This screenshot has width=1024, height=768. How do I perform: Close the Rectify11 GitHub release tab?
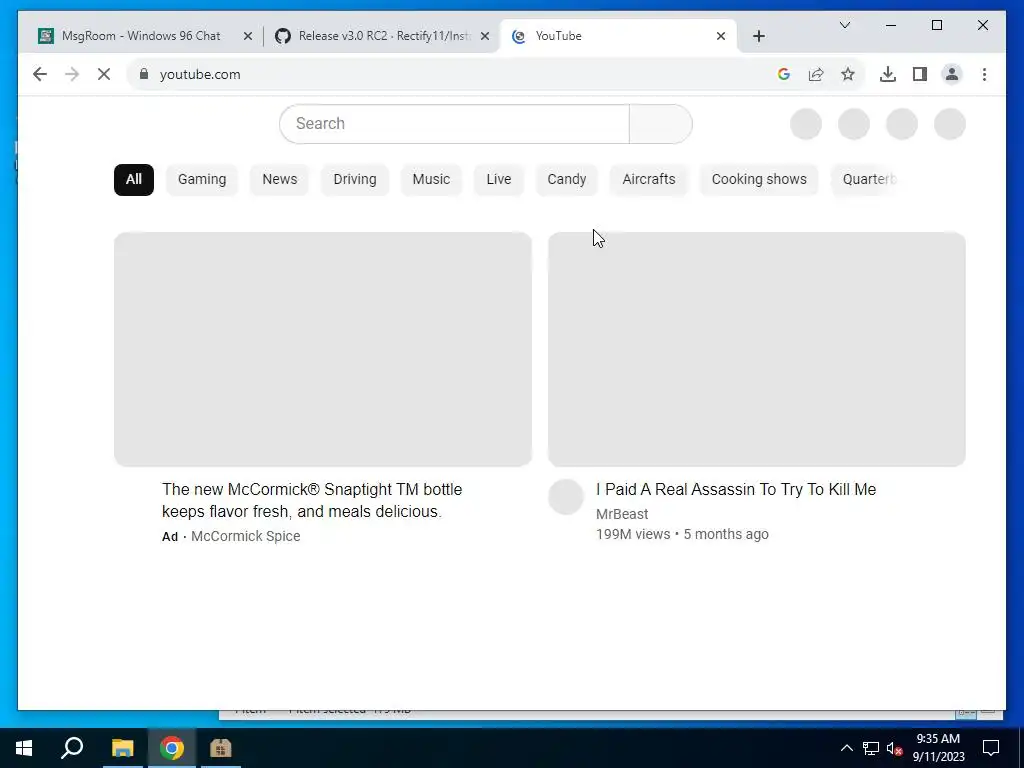(x=485, y=36)
